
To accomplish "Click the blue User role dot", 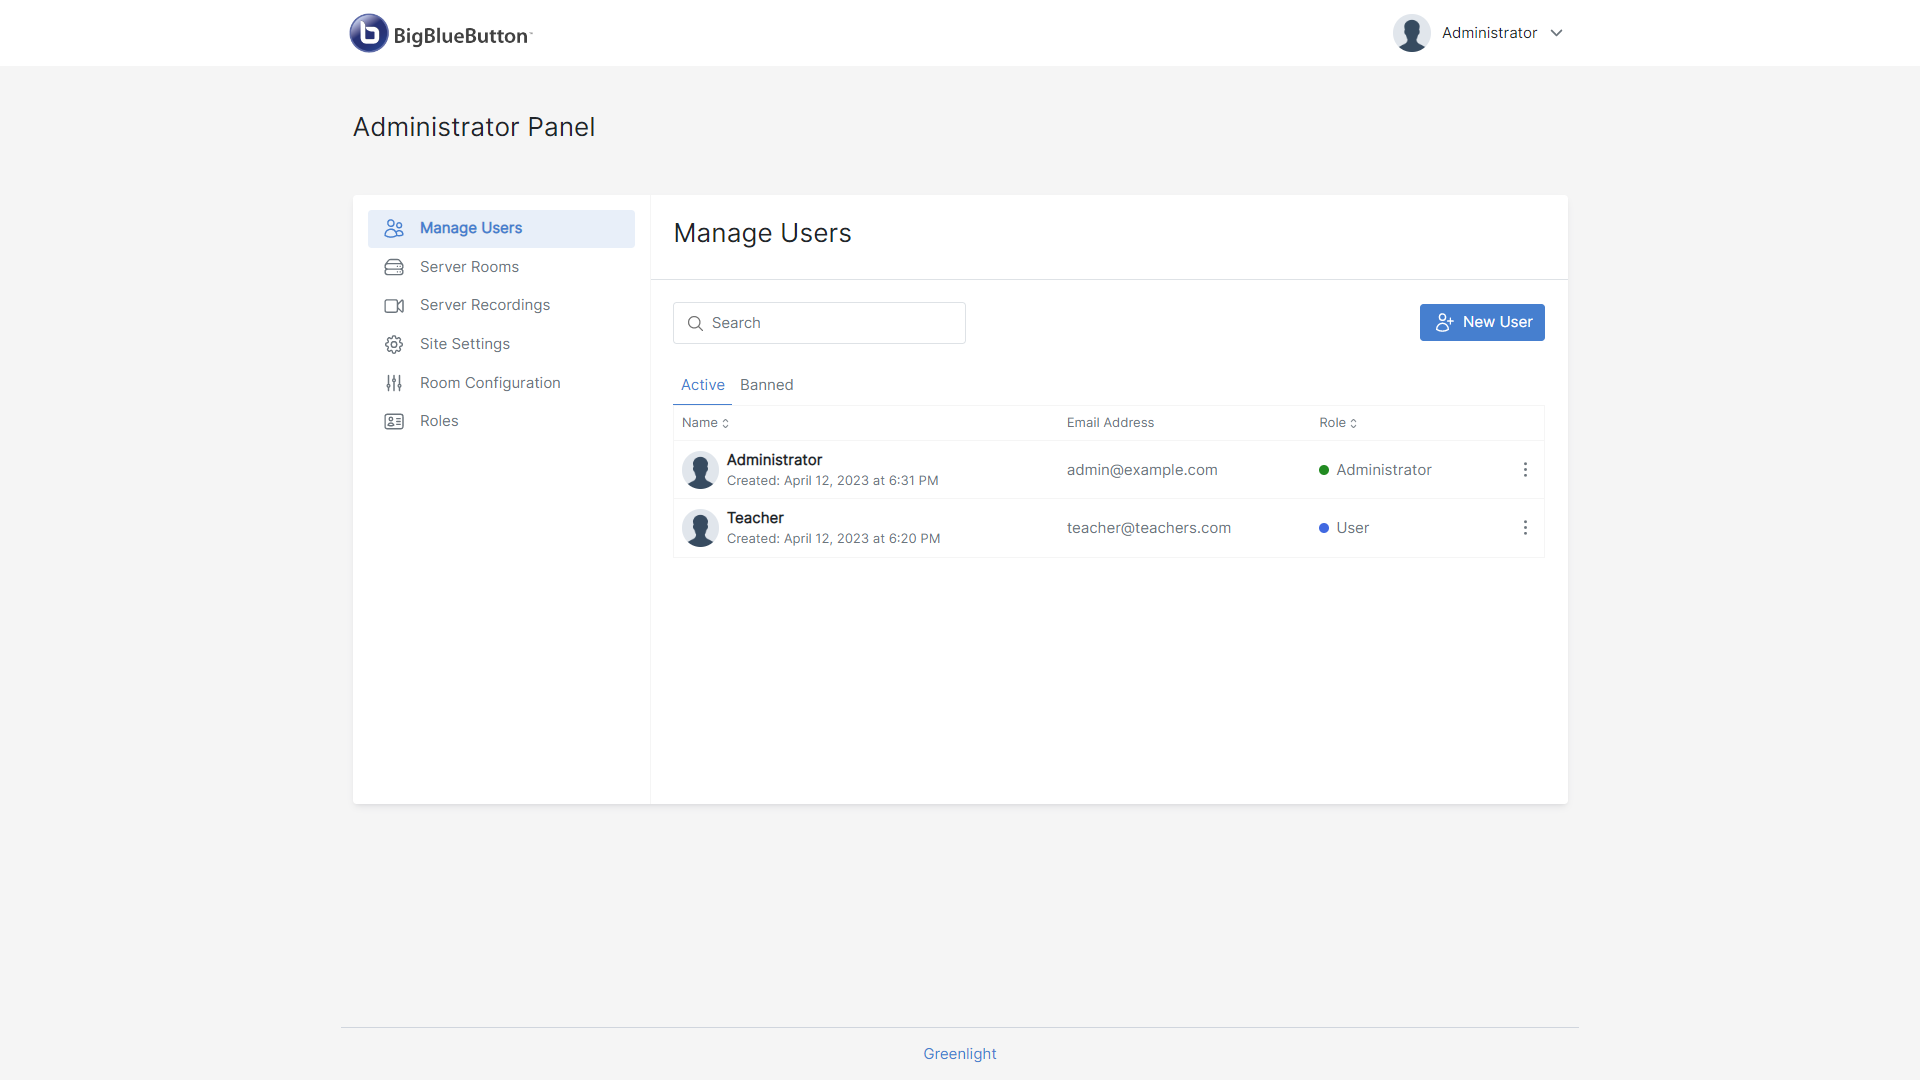I will coord(1324,528).
